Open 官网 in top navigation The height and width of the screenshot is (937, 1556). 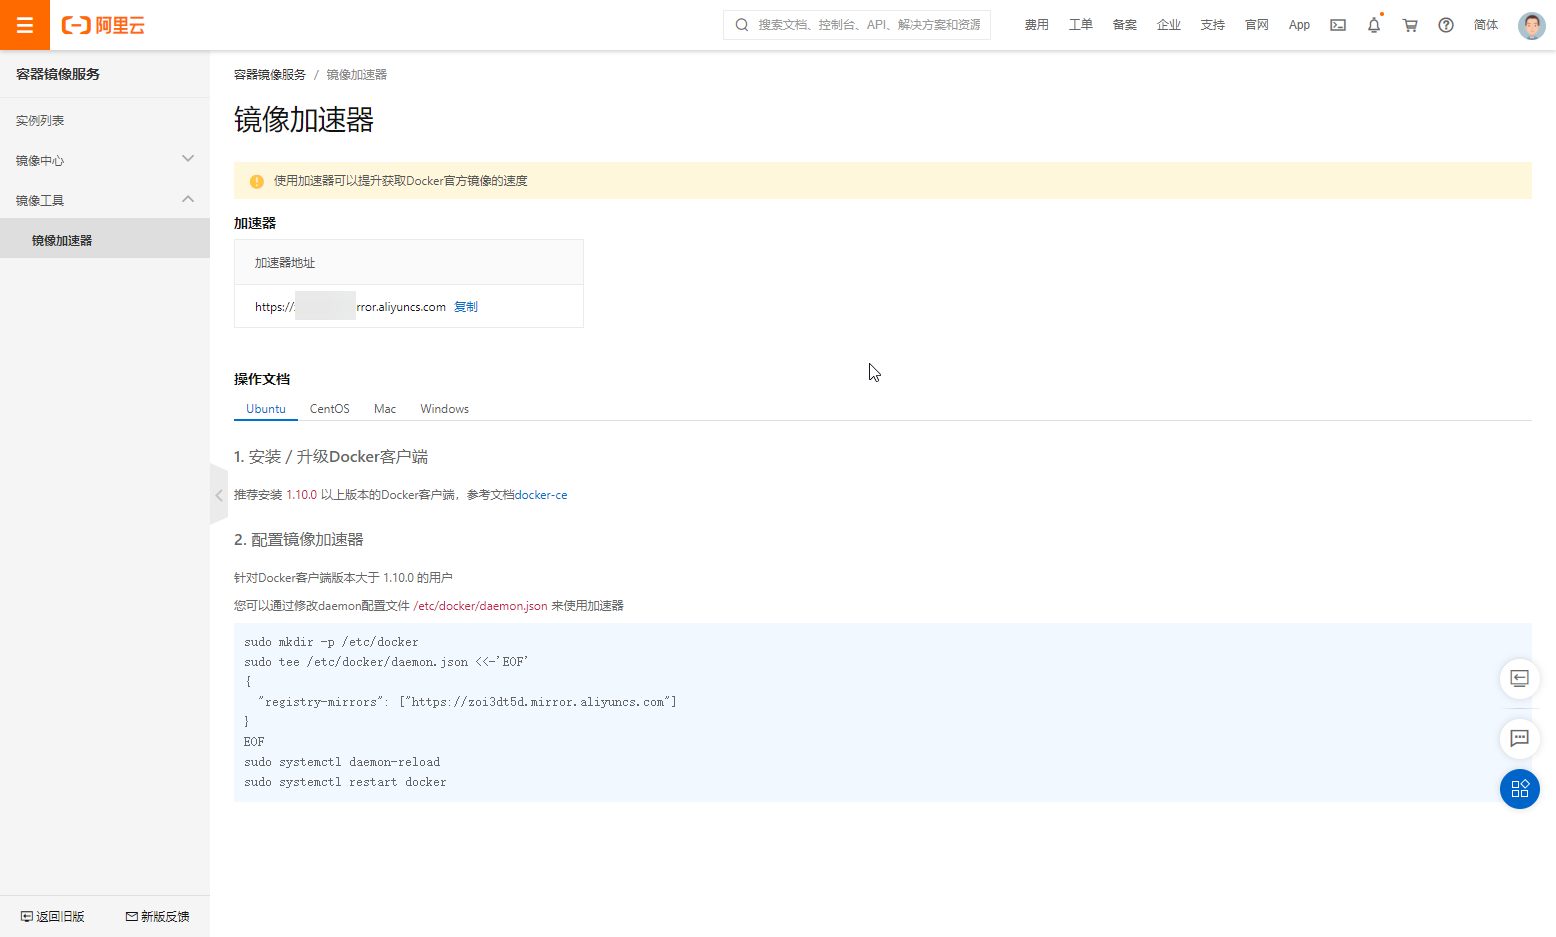click(1256, 25)
